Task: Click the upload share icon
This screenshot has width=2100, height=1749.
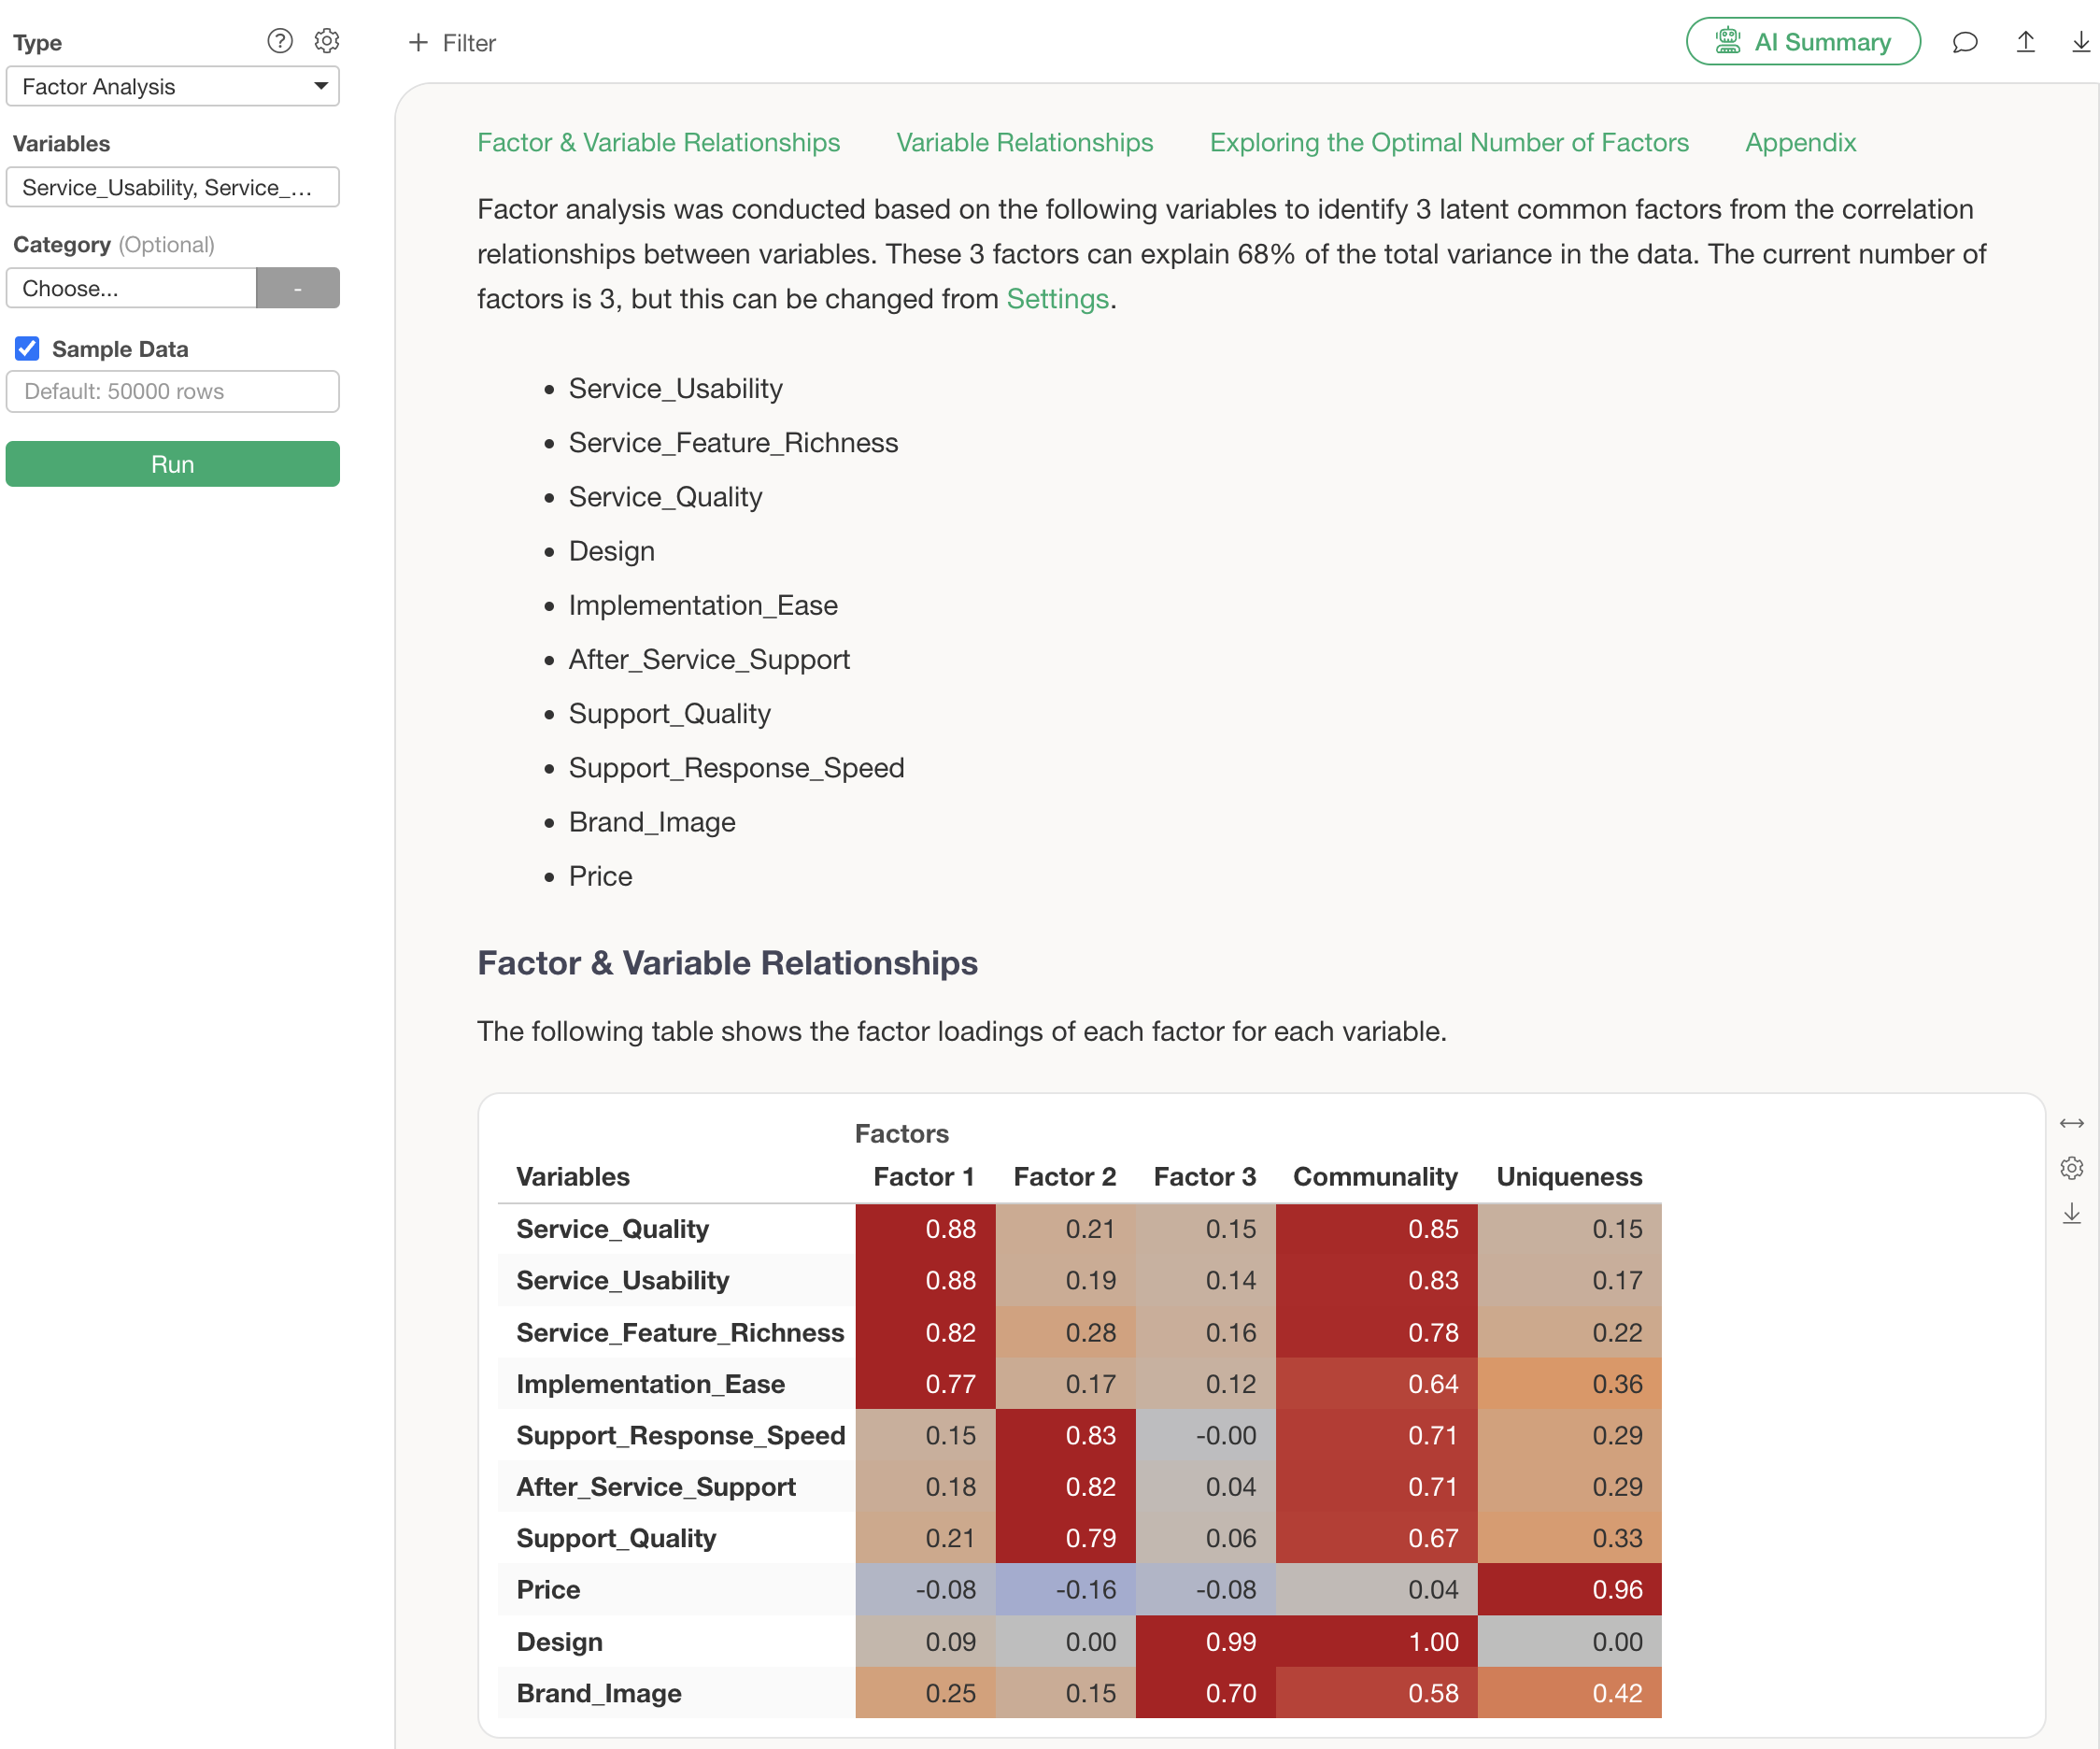Action: click(2025, 42)
